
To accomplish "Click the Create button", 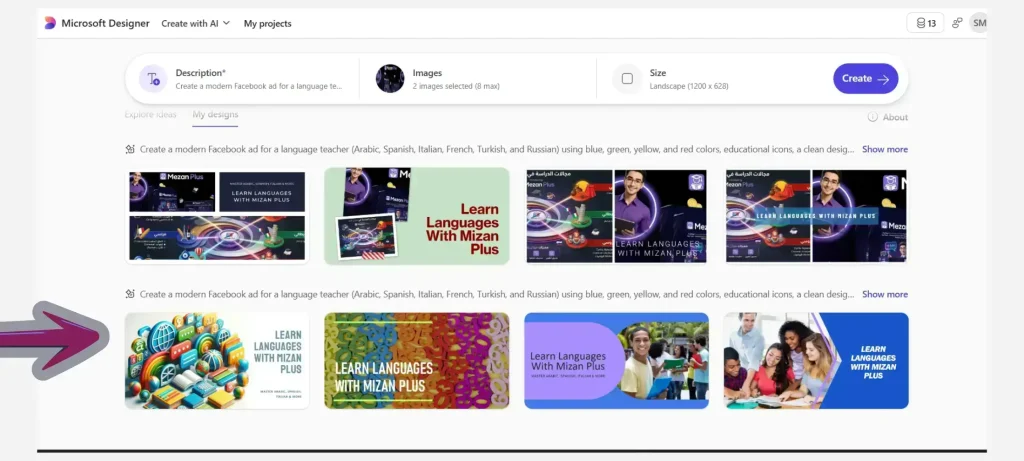I will pyautogui.click(x=865, y=78).
